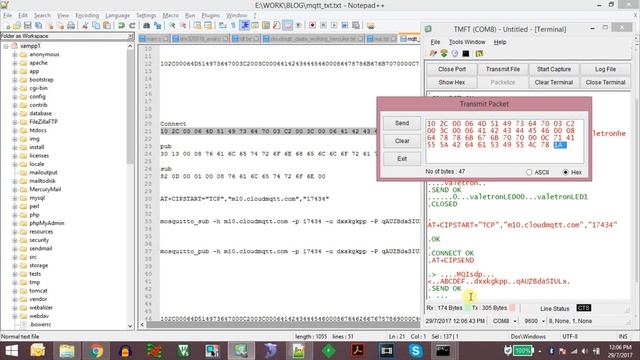Open the Encoding menu in Notepad++
Viewport: 640px width, 360px height.
click(x=87, y=16)
